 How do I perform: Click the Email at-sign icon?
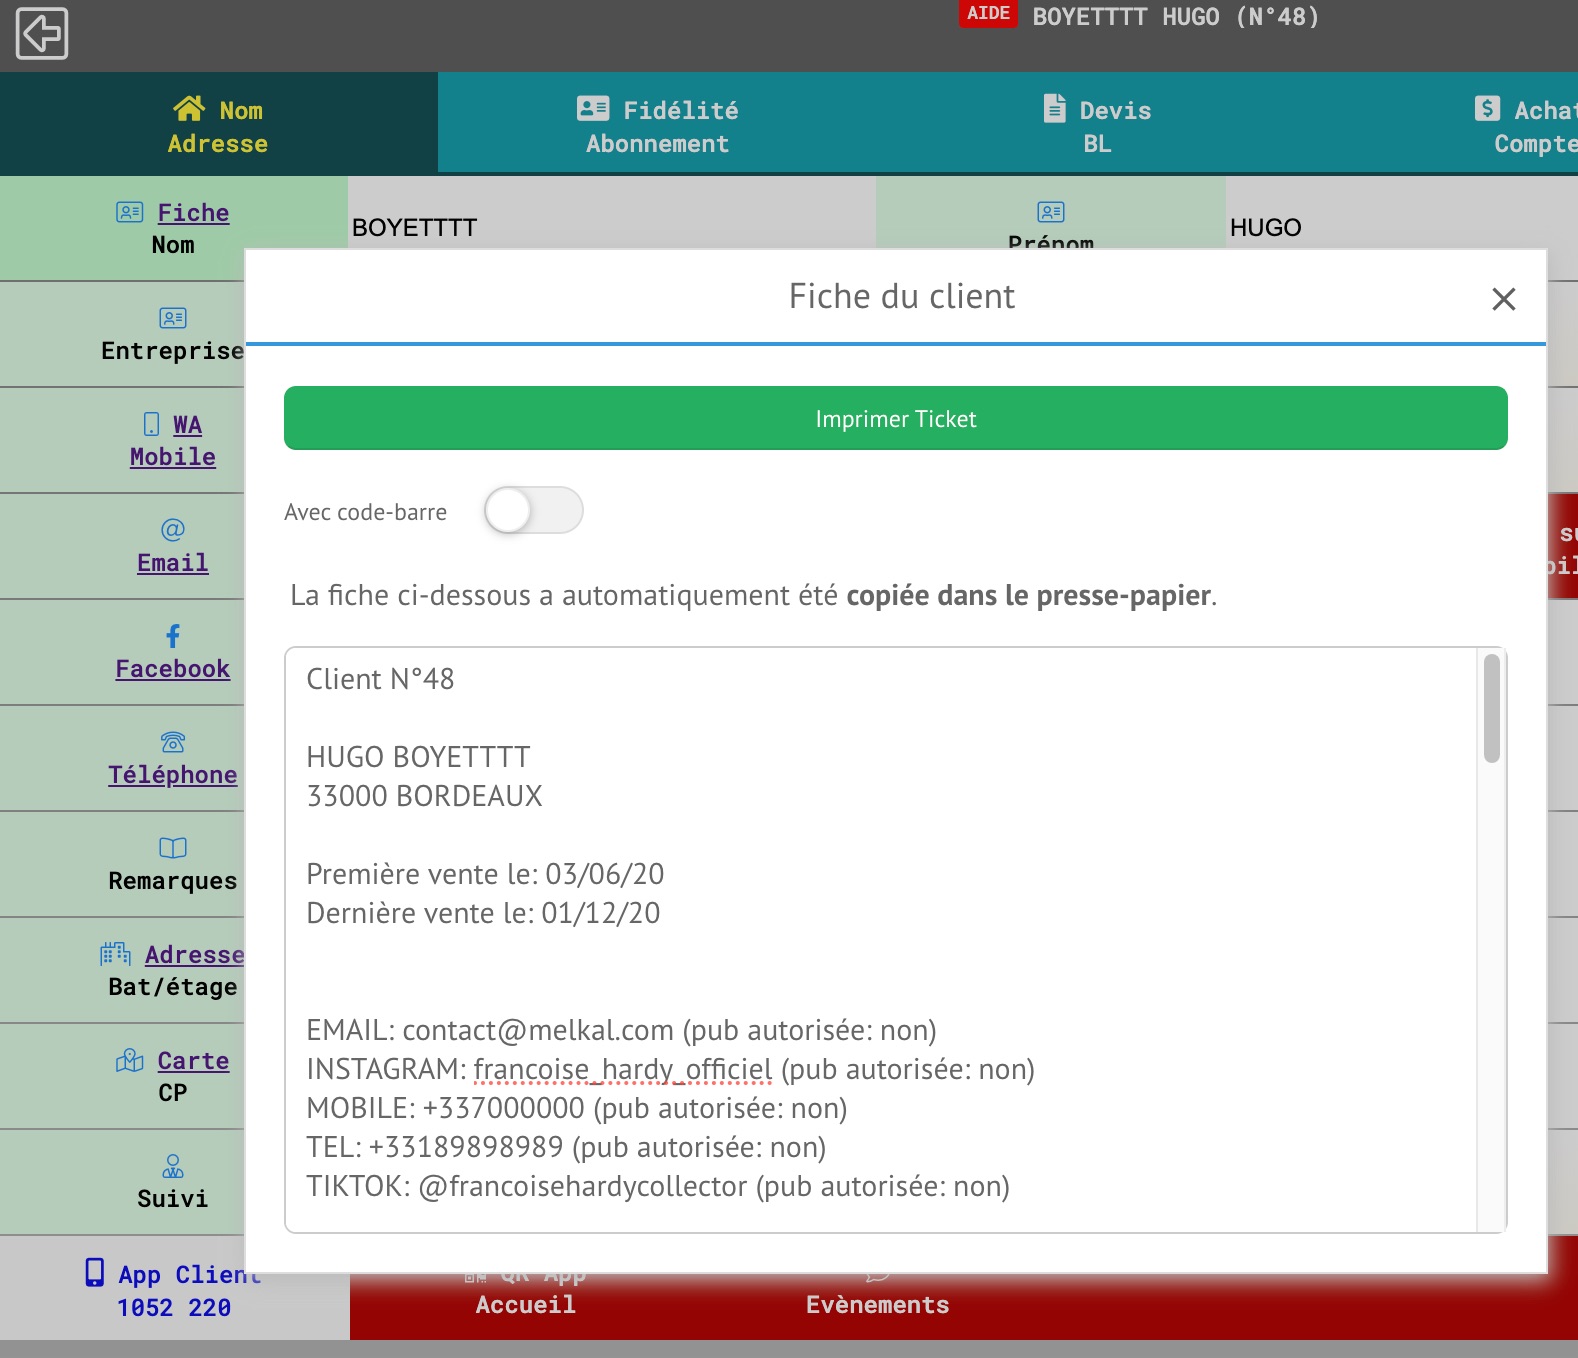tap(173, 530)
